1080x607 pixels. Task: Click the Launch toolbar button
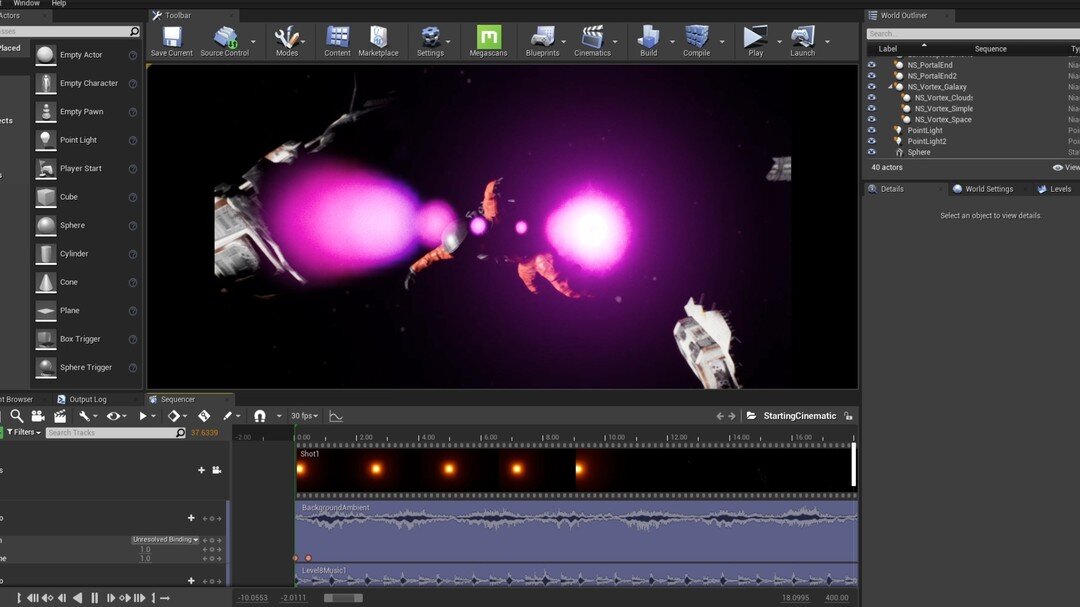pyautogui.click(x=802, y=41)
